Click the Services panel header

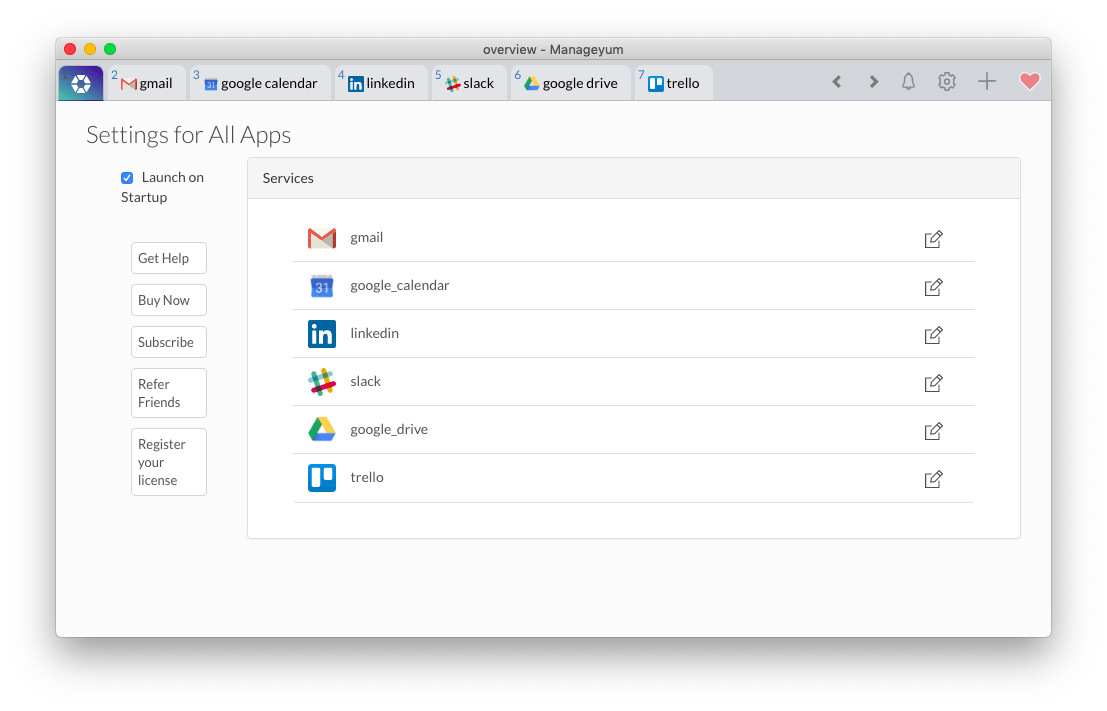pyautogui.click(x=633, y=179)
